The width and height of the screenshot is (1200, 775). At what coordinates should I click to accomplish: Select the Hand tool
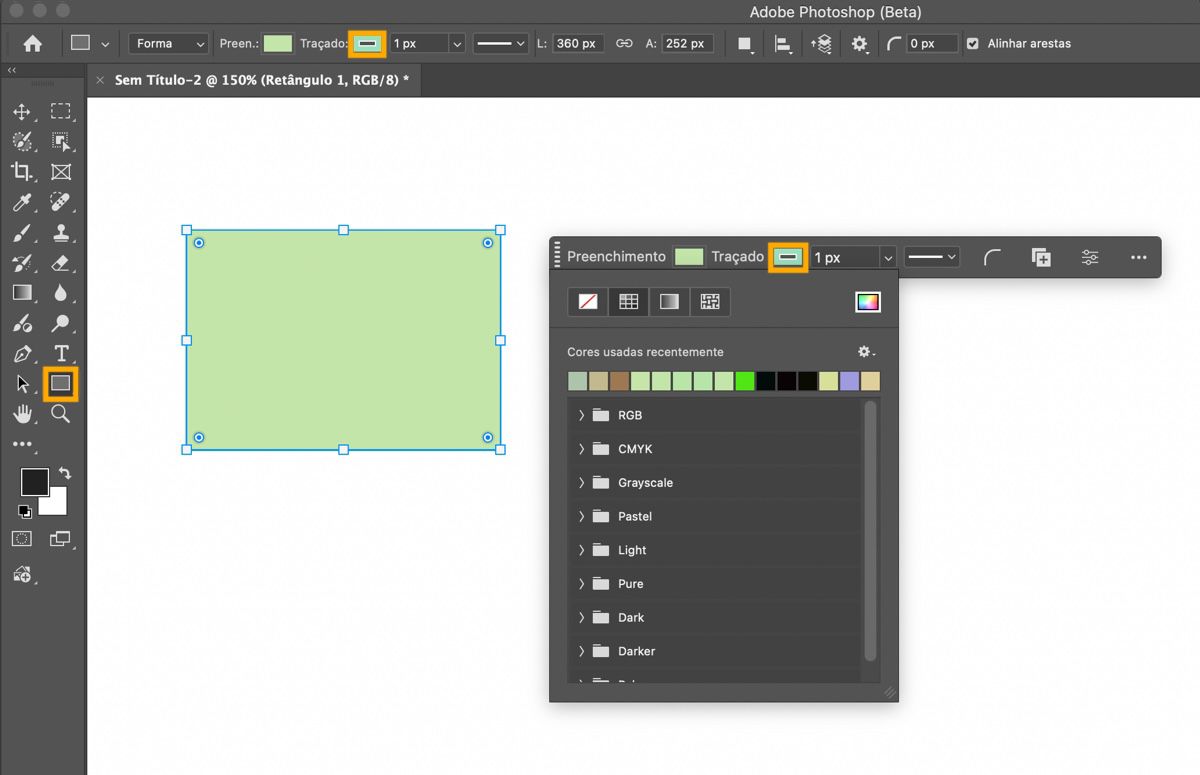pos(21,414)
